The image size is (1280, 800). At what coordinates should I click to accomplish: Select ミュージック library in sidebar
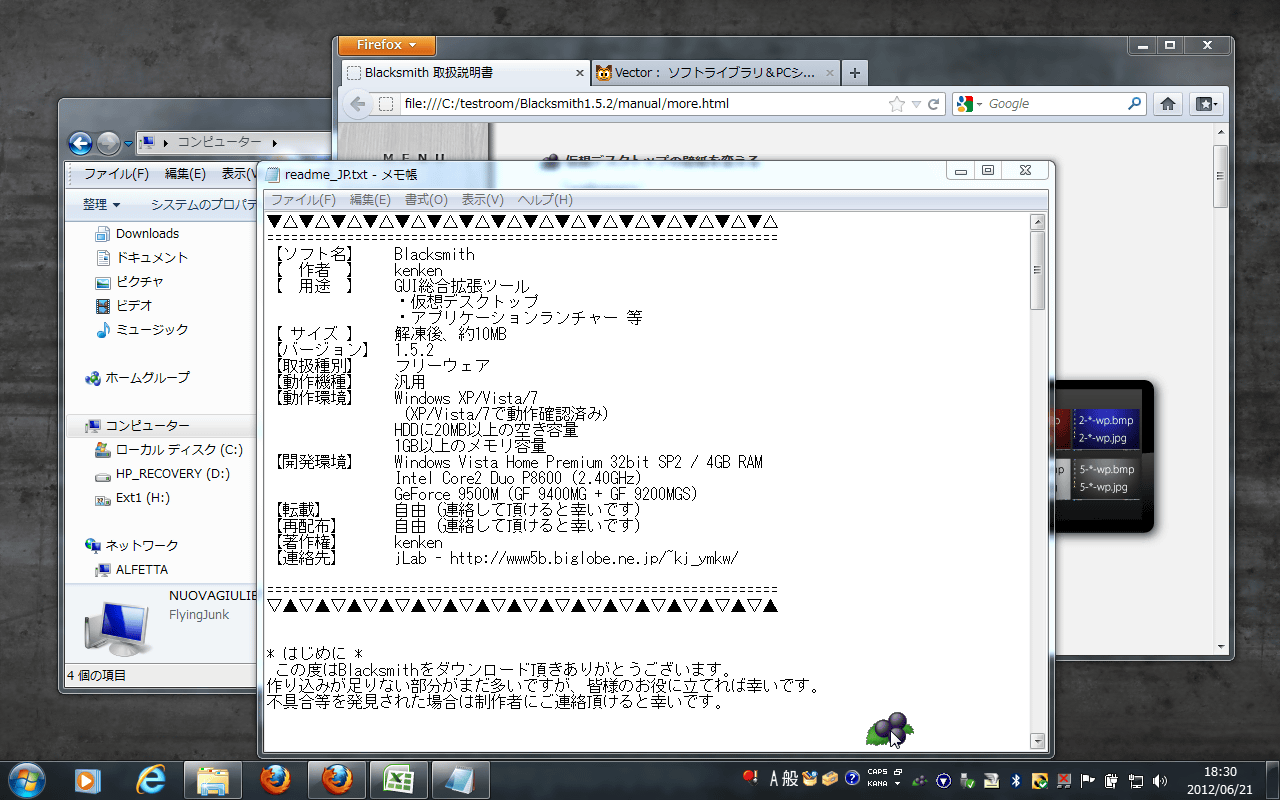click(x=152, y=329)
